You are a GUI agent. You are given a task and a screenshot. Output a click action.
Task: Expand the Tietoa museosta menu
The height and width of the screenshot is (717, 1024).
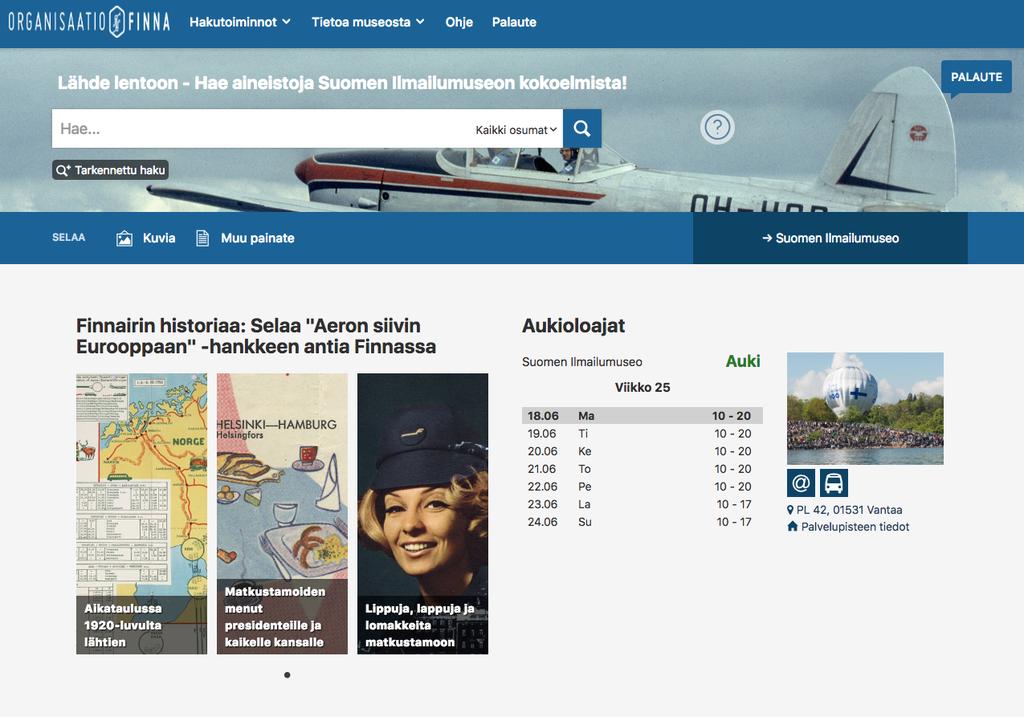tap(368, 22)
